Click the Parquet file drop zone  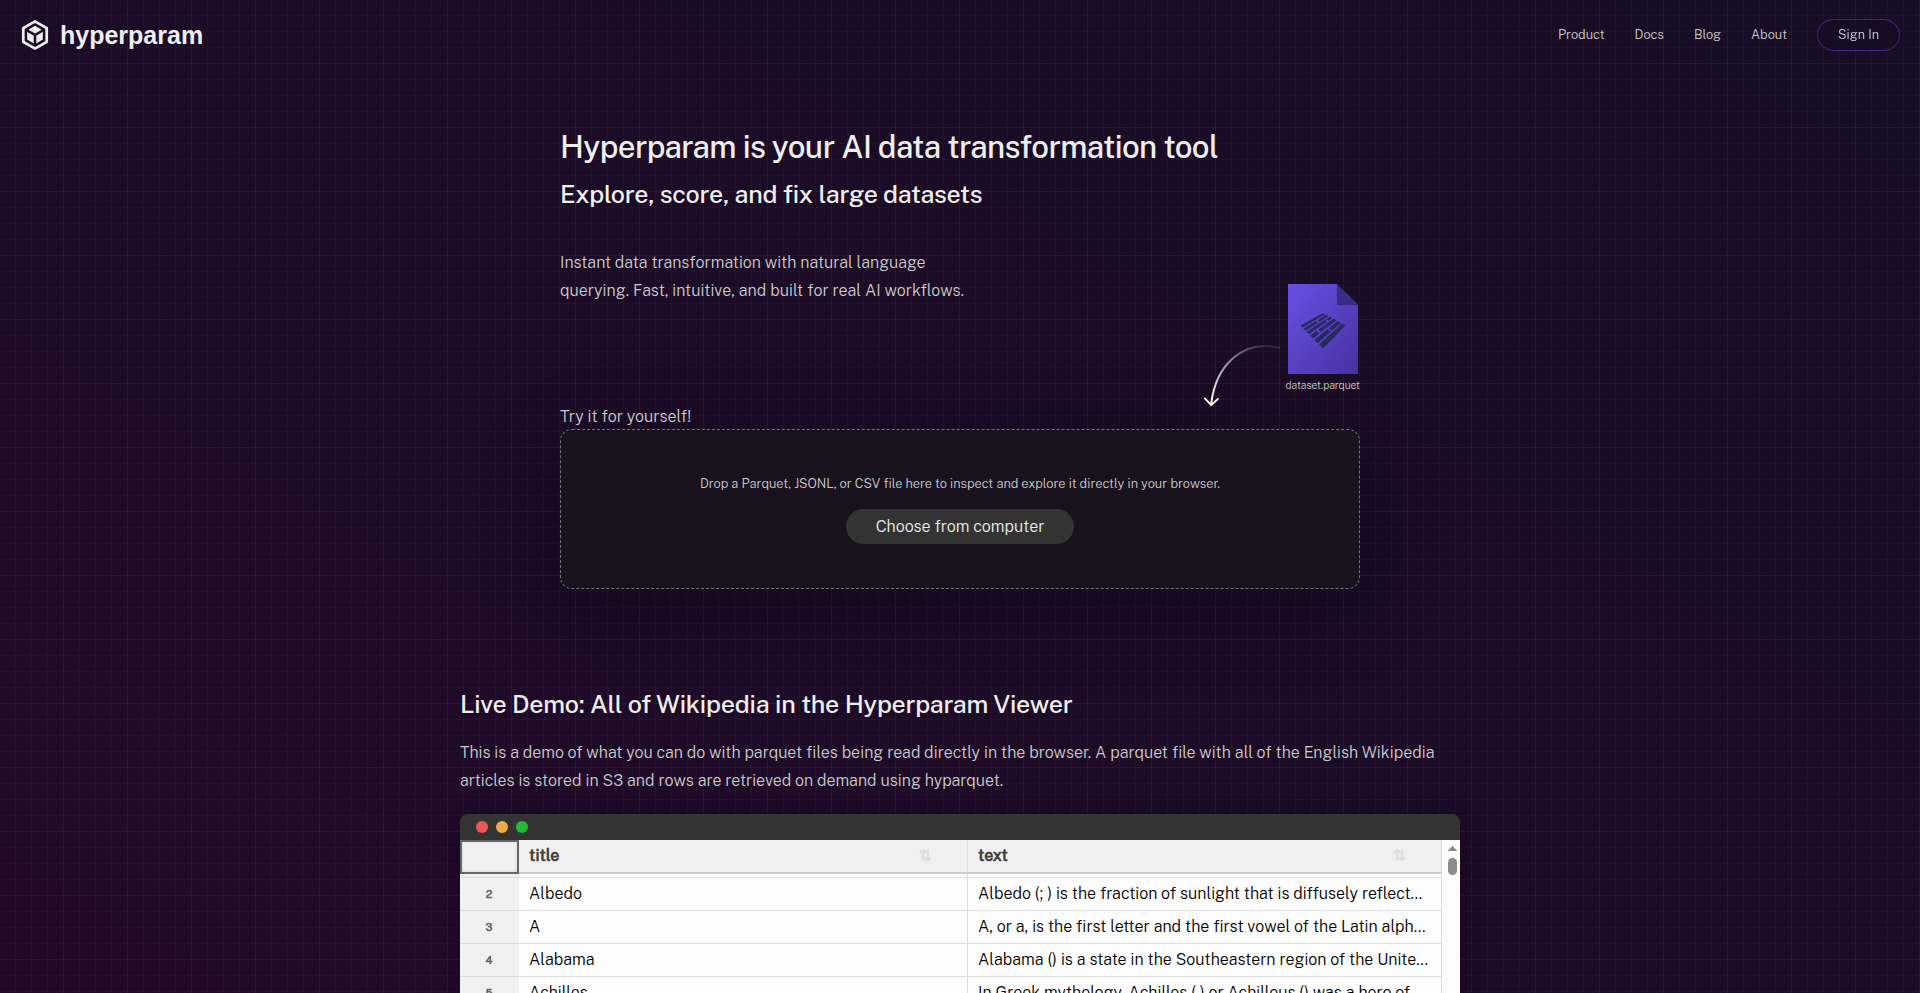pos(959,483)
